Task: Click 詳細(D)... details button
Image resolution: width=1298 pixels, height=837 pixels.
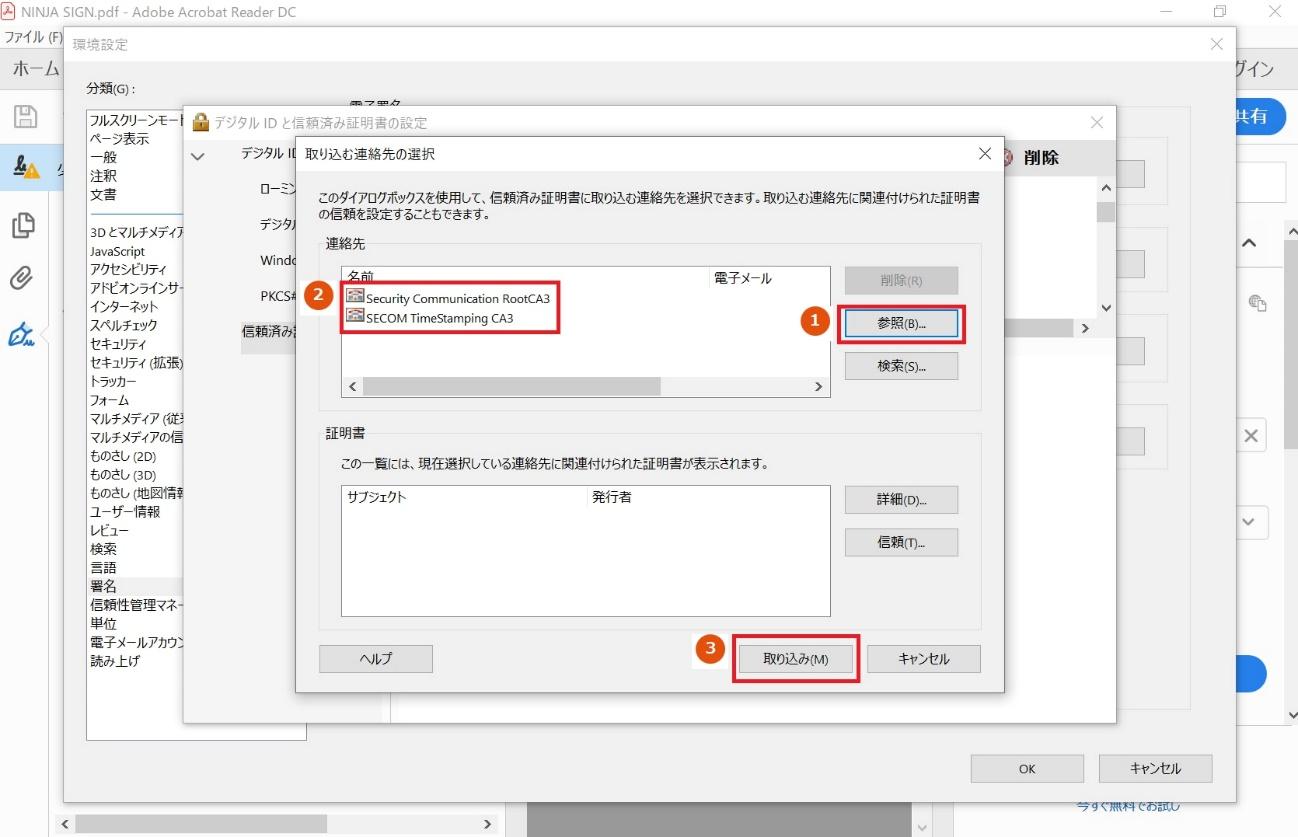Action: point(901,499)
